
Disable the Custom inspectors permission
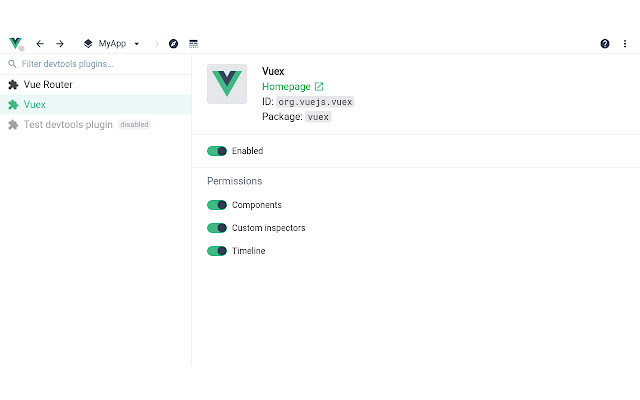[217, 228]
